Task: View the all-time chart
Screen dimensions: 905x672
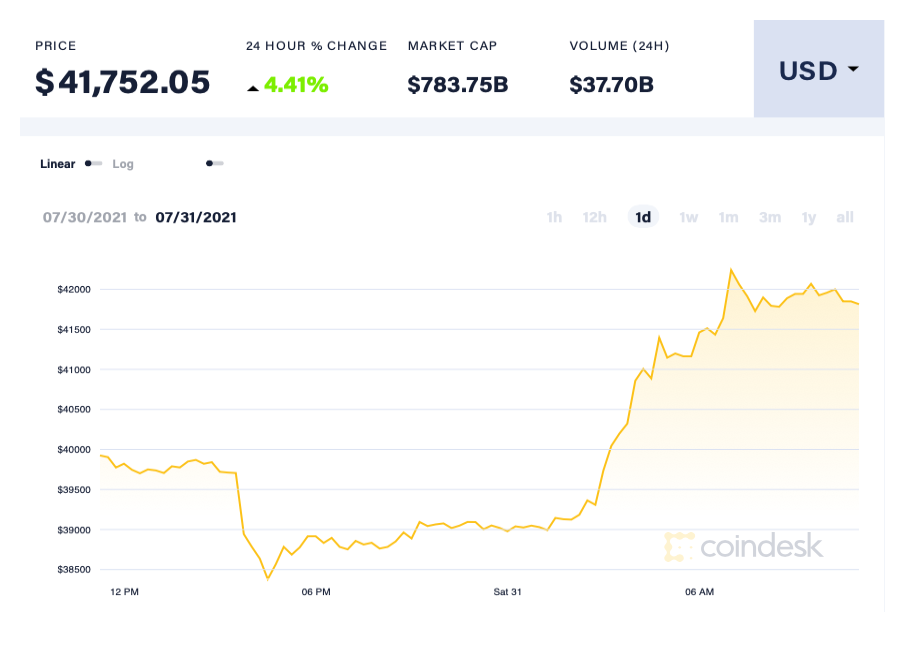Action: [844, 217]
